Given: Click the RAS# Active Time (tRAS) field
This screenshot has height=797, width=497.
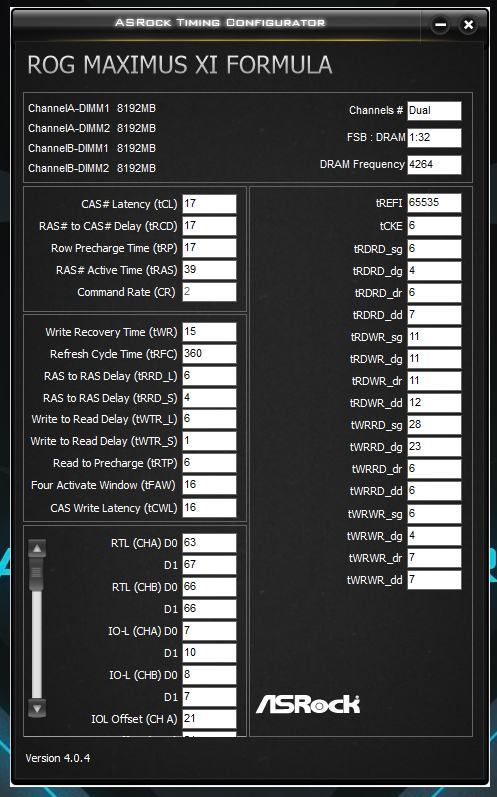Looking at the screenshot, I should (209, 270).
